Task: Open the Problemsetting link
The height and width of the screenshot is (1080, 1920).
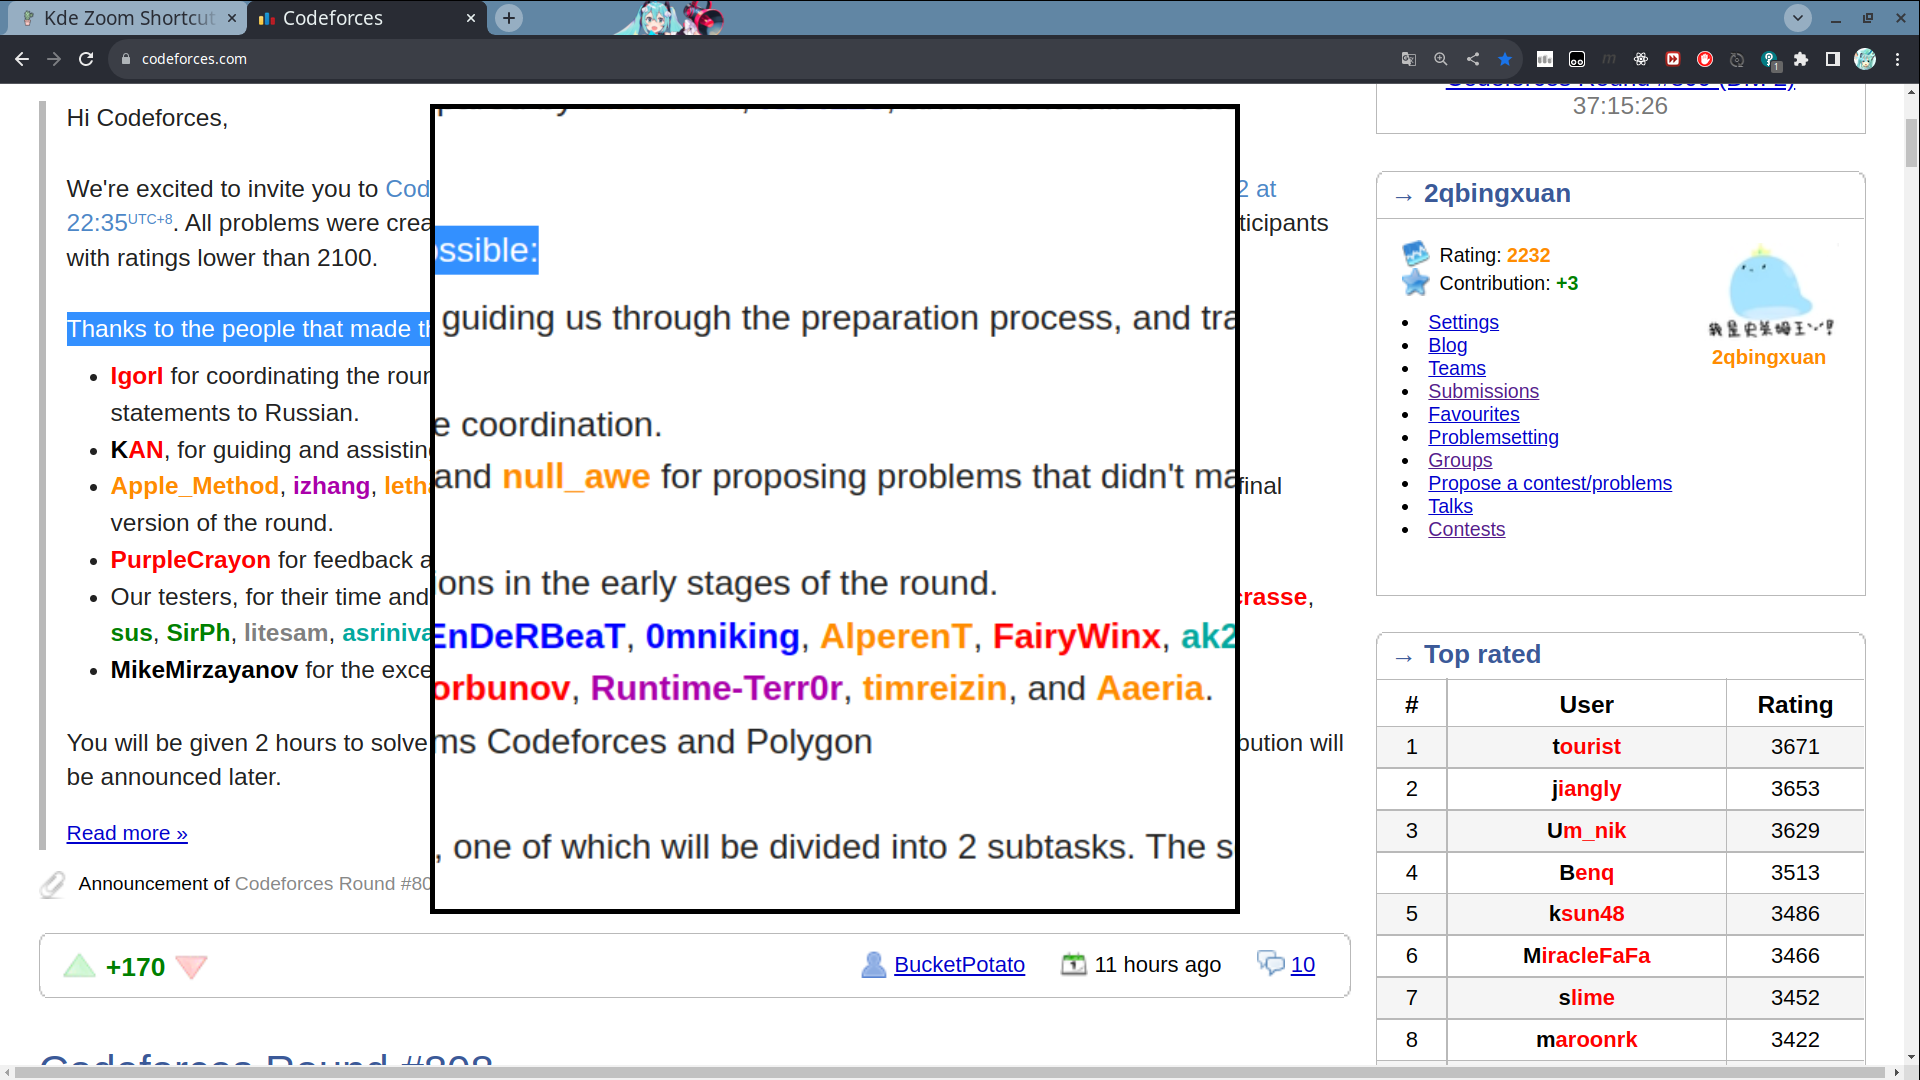Action: (1493, 437)
